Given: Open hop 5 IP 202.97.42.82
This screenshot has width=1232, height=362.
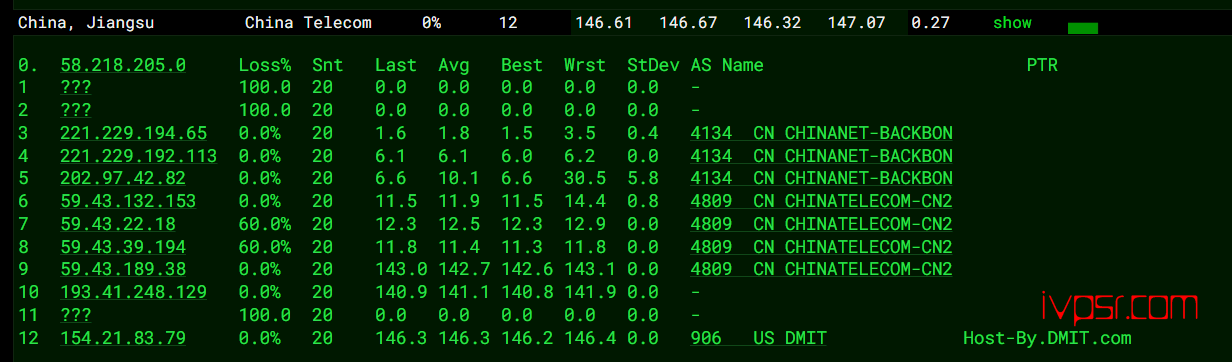Looking at the screenshot, I should click(123, 178).
